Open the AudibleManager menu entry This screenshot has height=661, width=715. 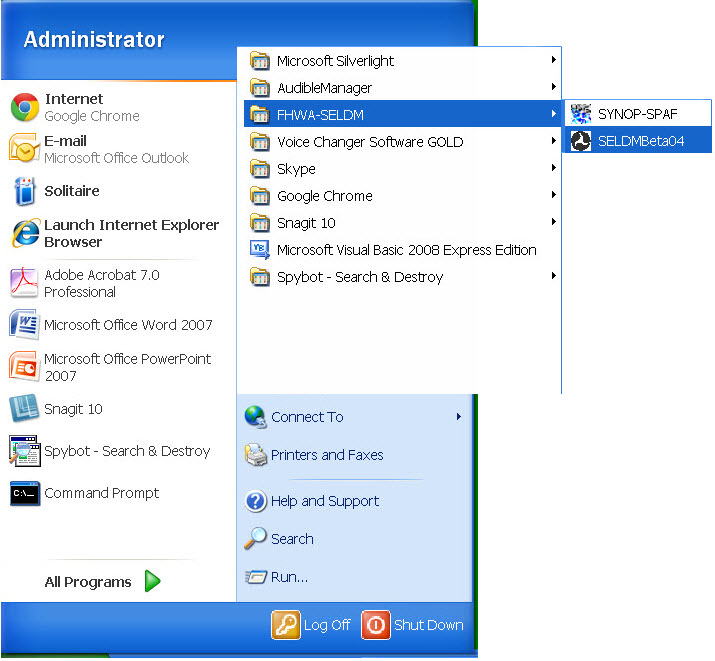(324, 88)
